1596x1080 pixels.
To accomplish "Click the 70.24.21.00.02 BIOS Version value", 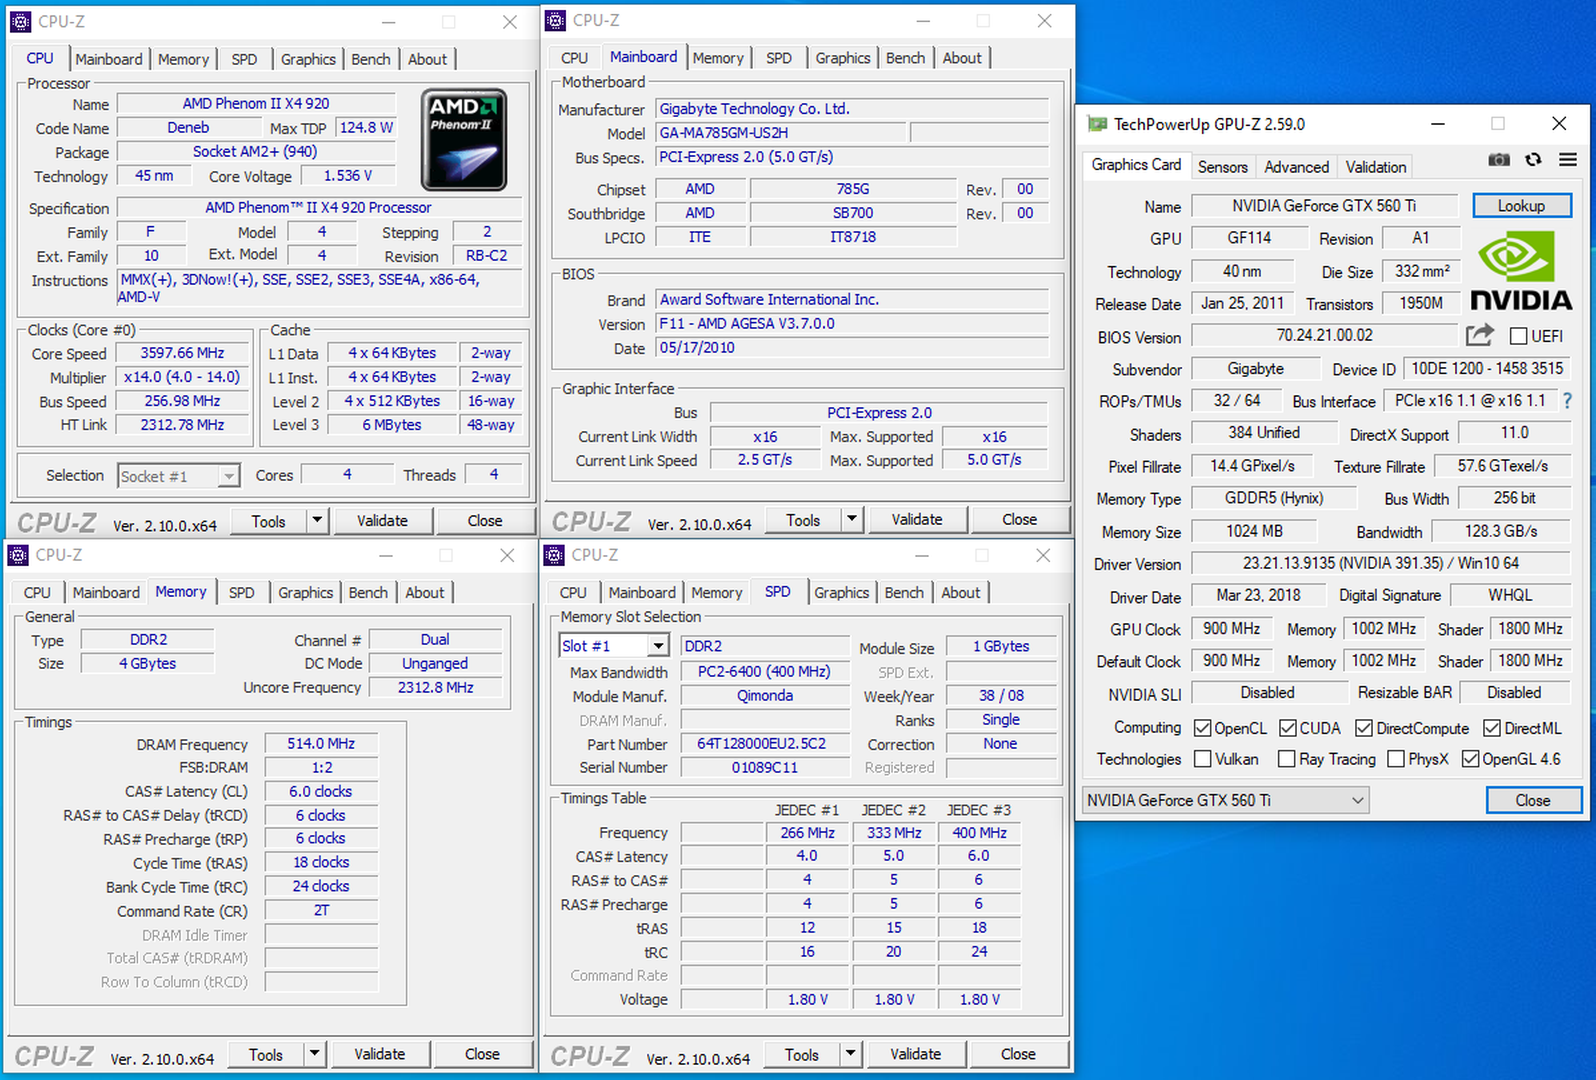I will [x=1324, y=335].
